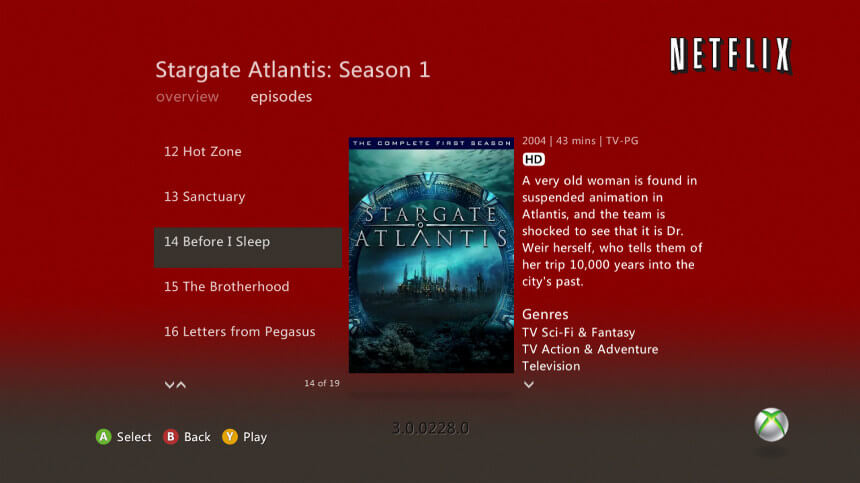Click the HD quality badge
This screenshot has height=483, width=860.
click(533, 160)
